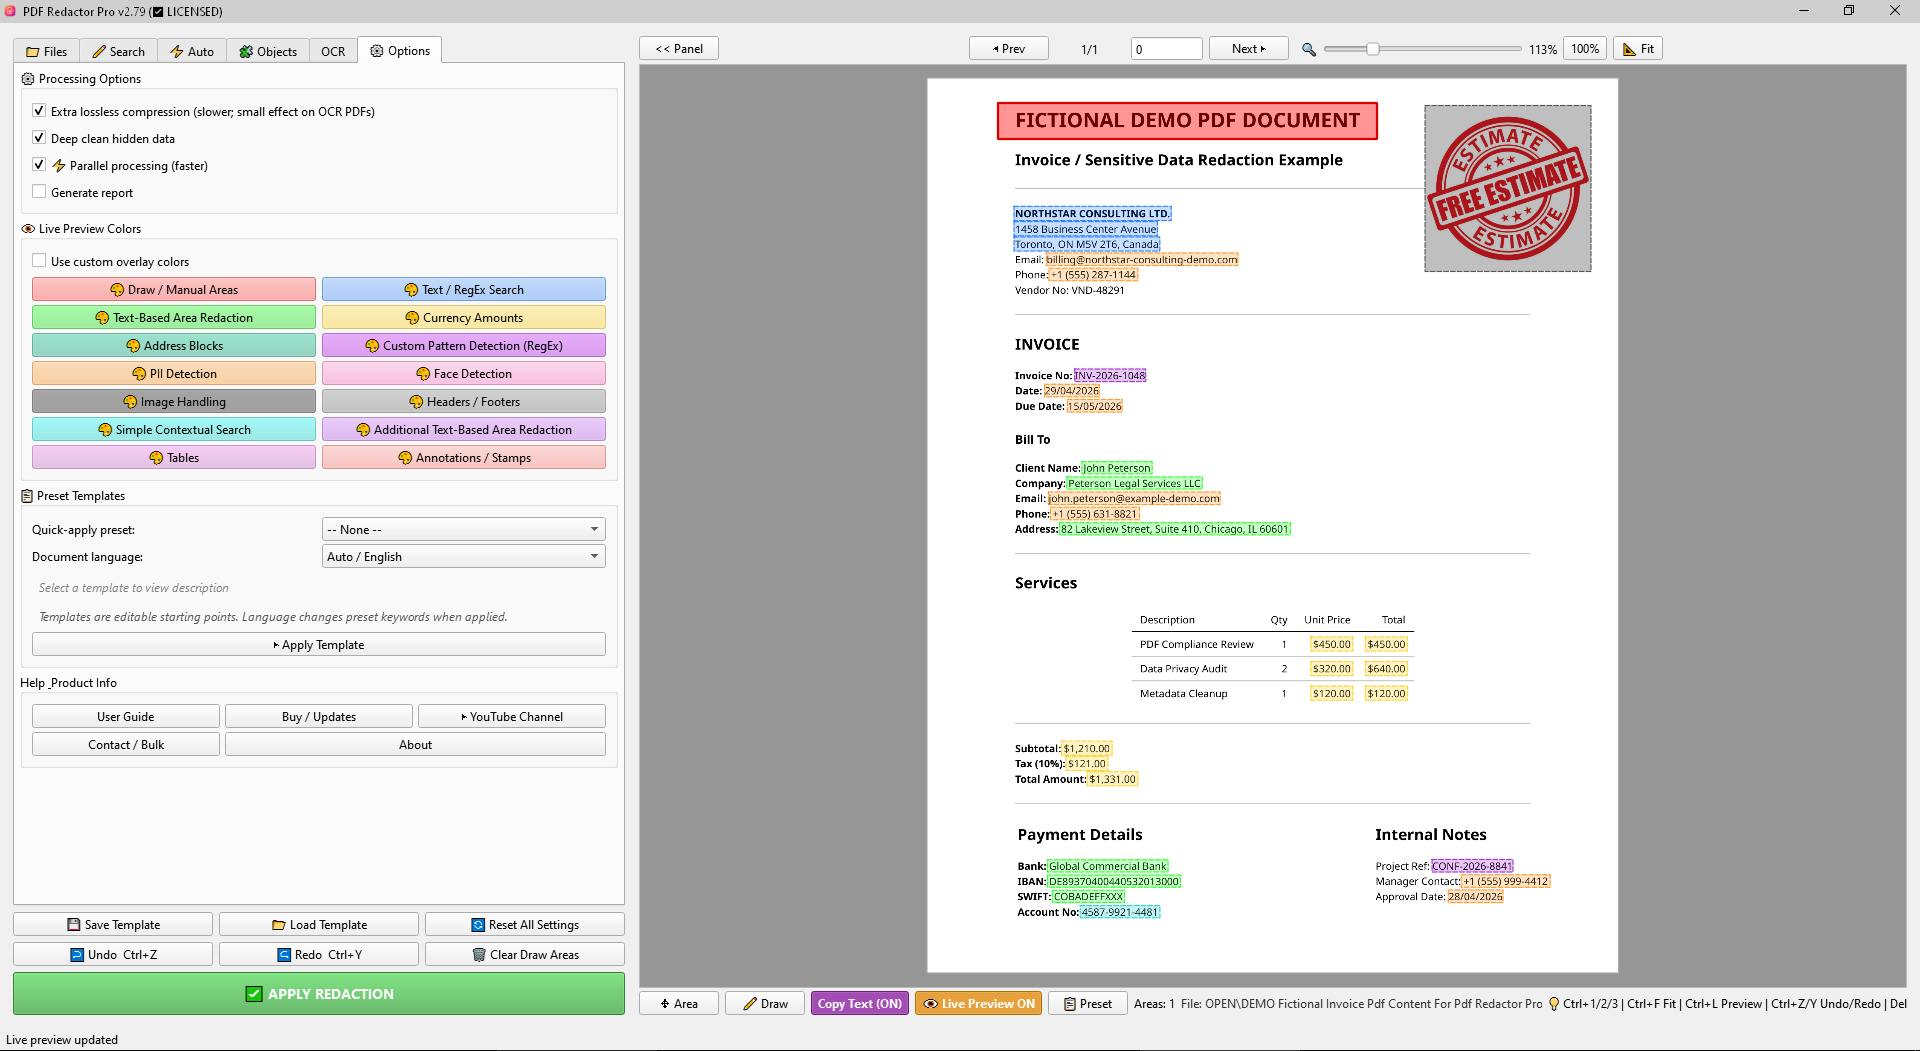Image resolution: width=1920 pixels, height=1051 pixels.
Task: Click the highlighted invoice number INV-2026-1048
Action: tap(1110, 376)
